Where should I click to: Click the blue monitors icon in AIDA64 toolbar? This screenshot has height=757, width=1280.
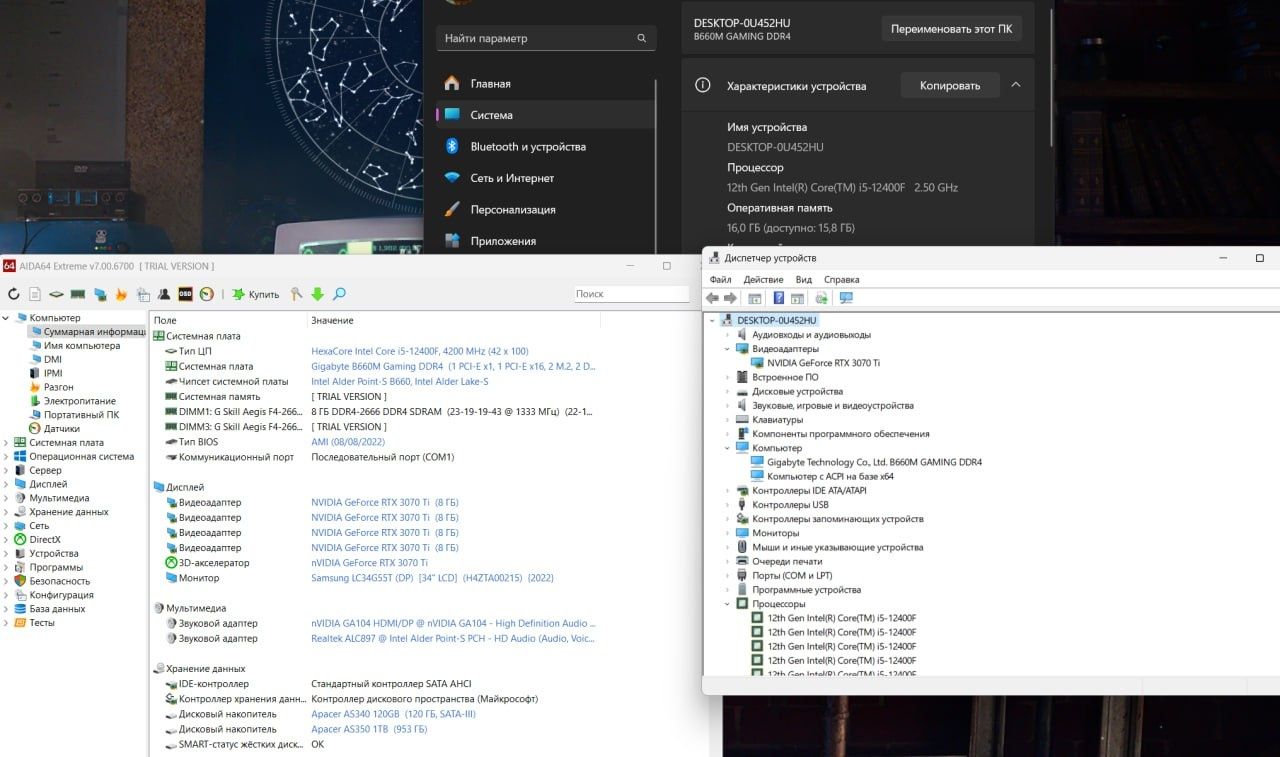click(100, 294)
